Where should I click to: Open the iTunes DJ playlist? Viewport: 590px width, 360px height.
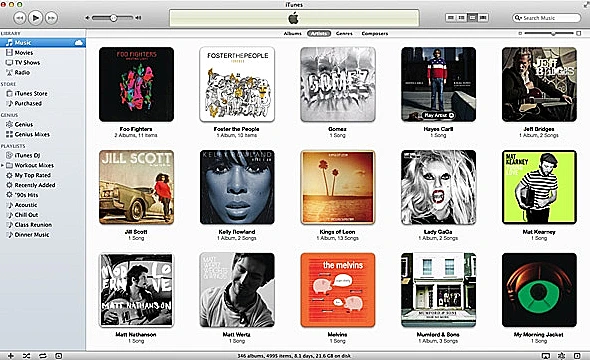(27, 155)
